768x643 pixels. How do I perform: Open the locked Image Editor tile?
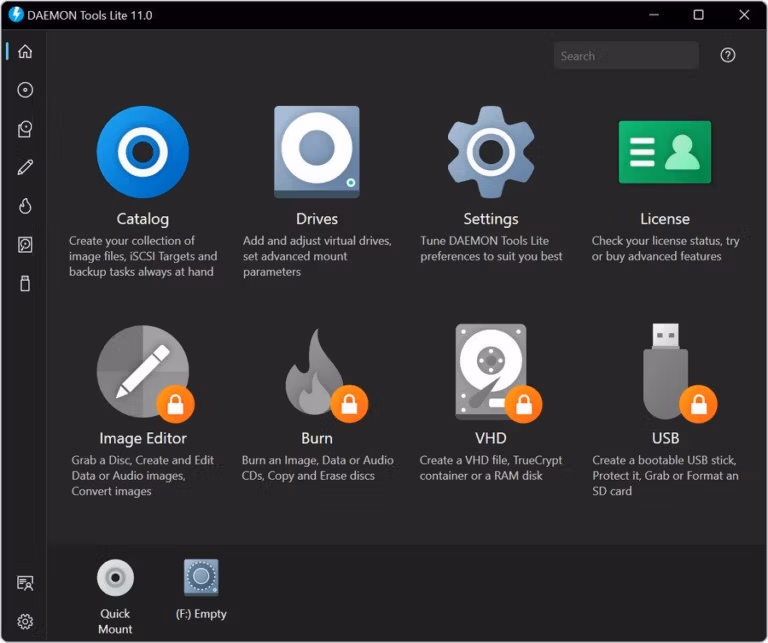(x=143, y=371)
